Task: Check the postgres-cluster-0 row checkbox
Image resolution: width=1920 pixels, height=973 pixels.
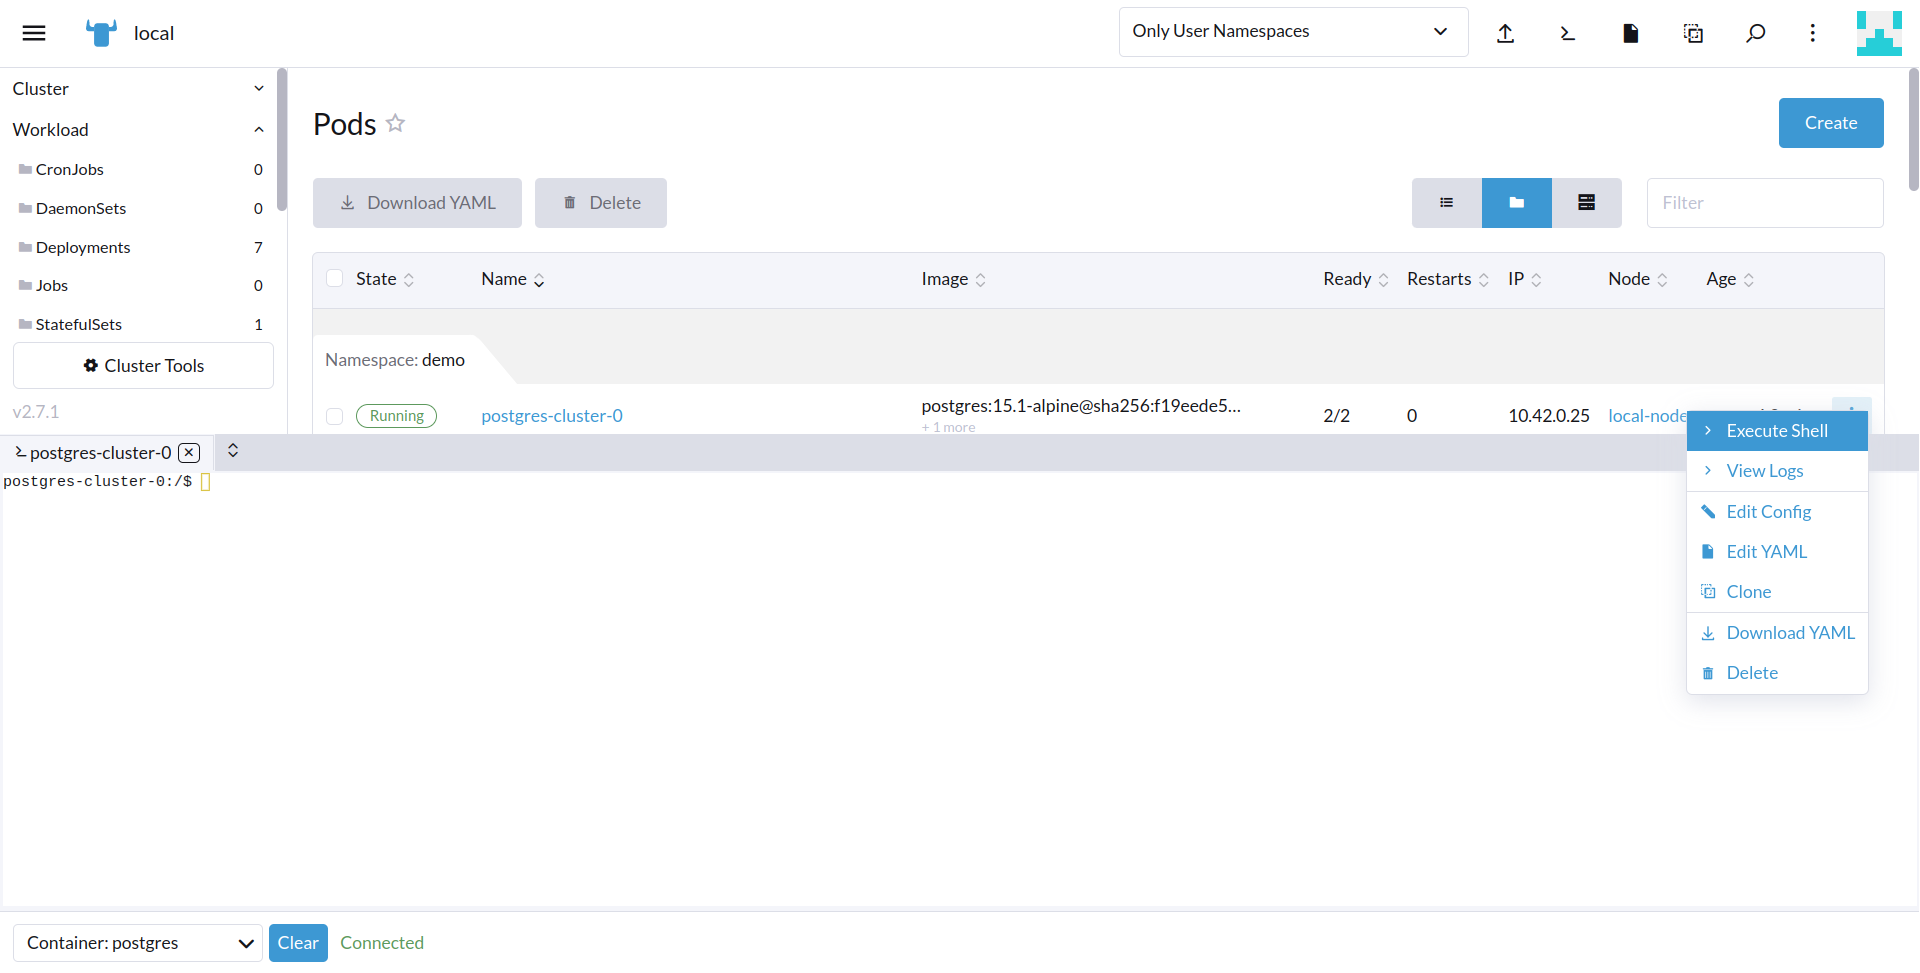Action: [335, 416]
